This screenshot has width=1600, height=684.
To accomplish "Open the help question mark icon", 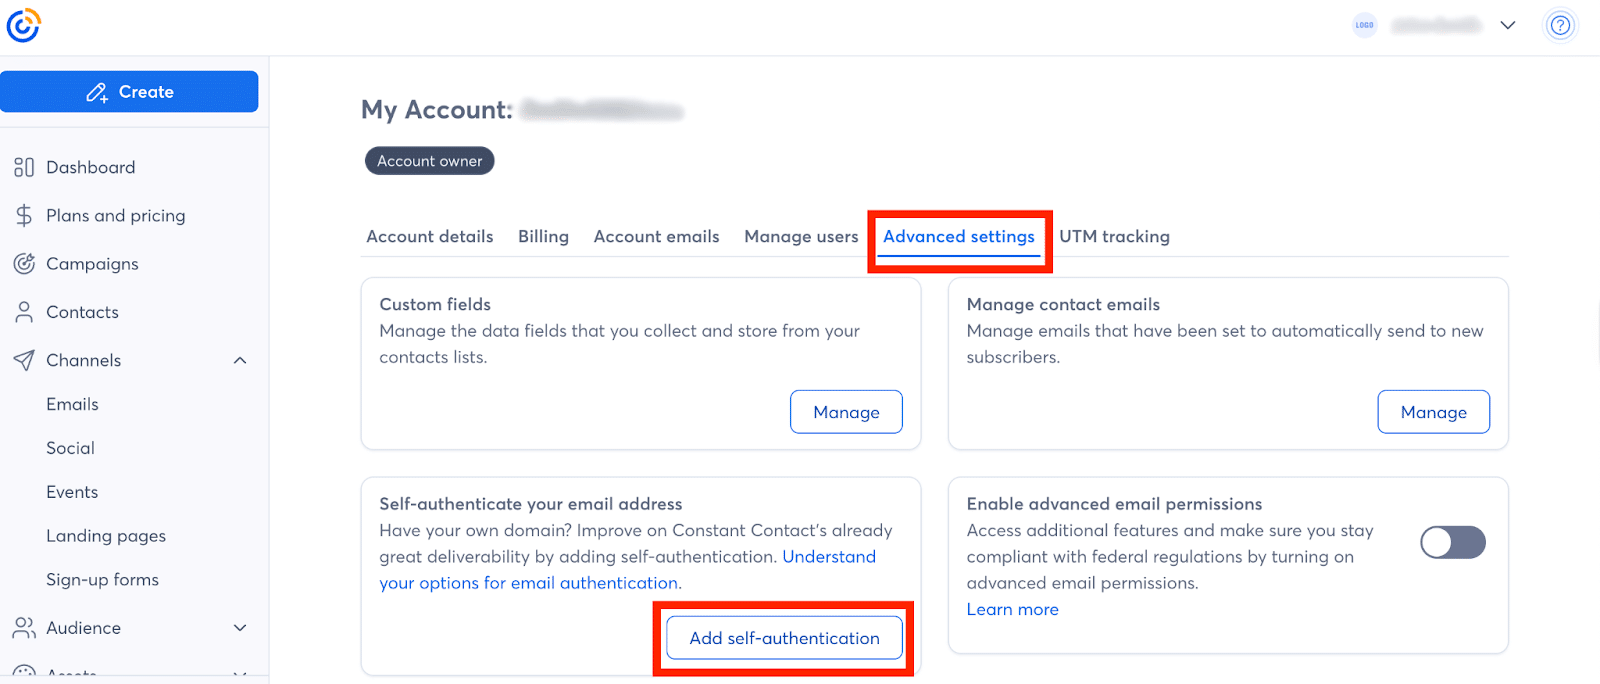I will 1559,25.
